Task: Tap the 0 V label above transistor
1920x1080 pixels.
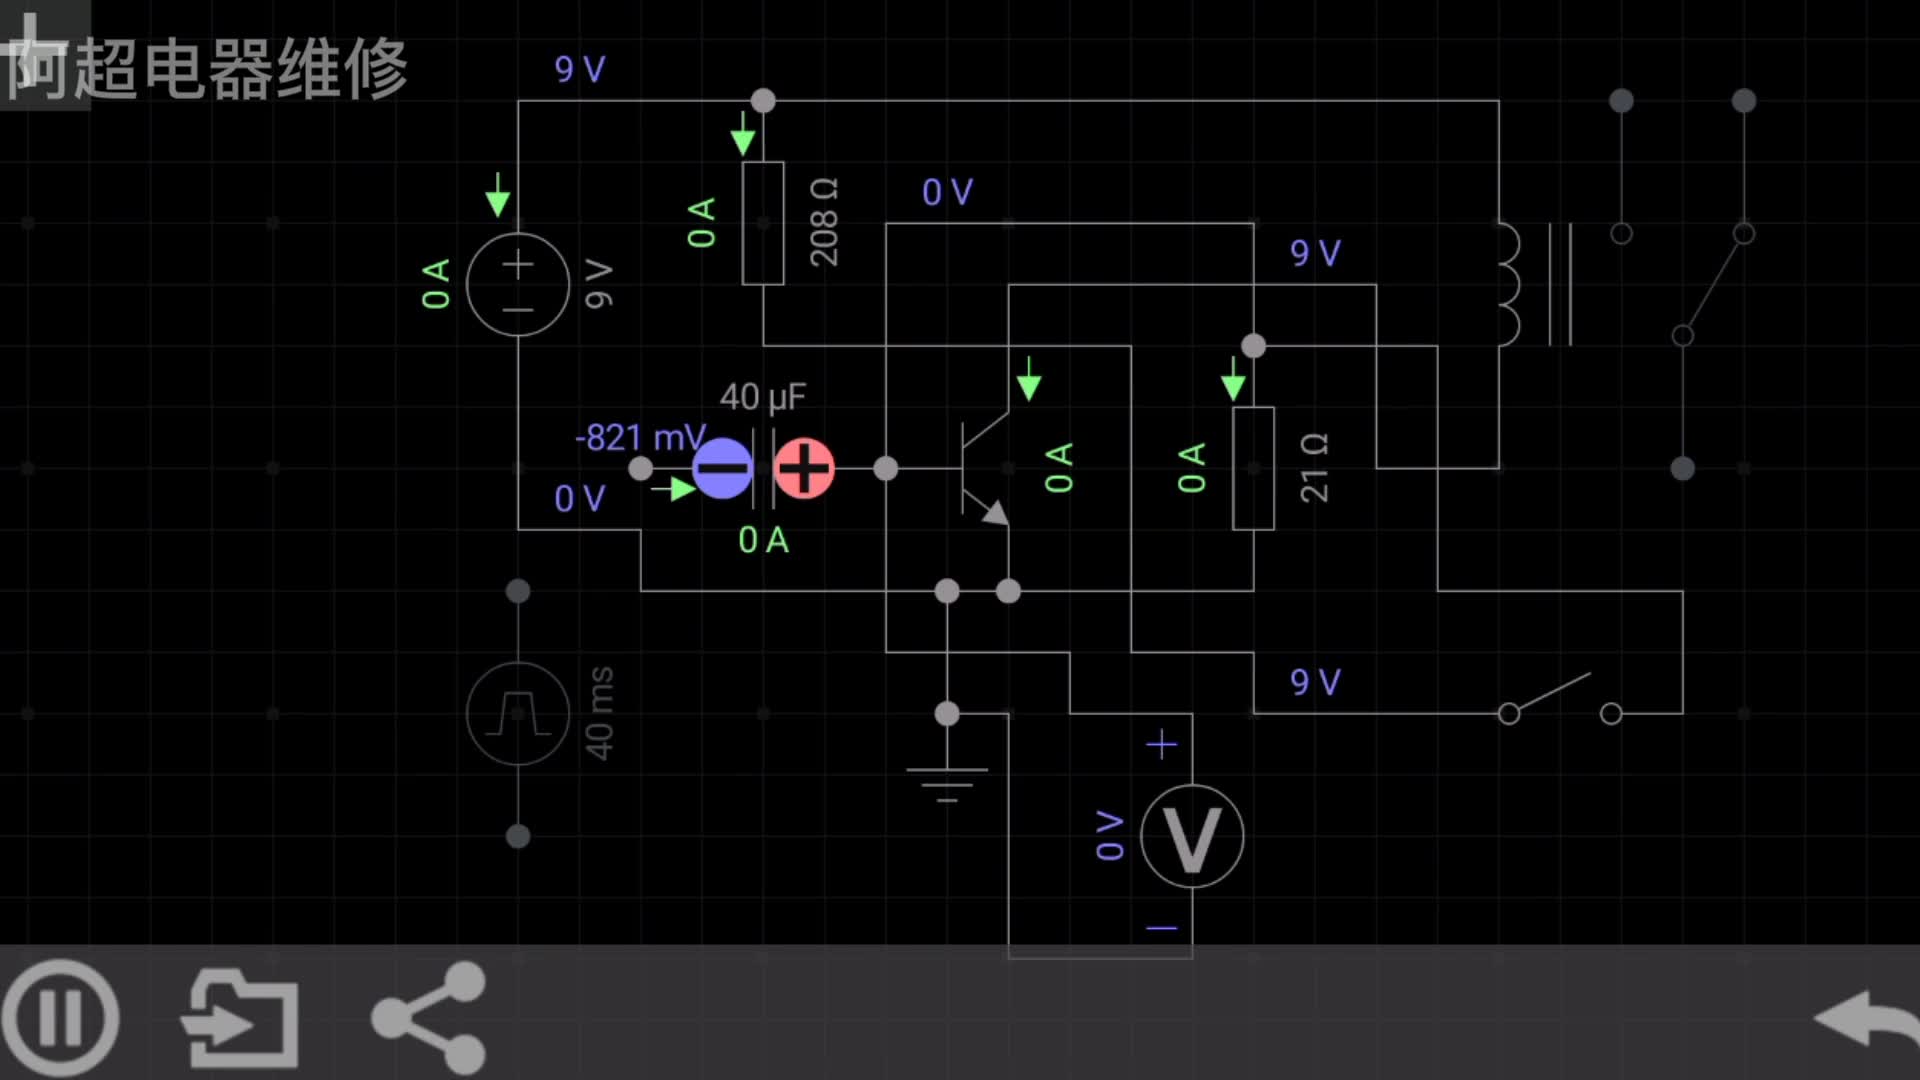Action: tap(947, 192)
